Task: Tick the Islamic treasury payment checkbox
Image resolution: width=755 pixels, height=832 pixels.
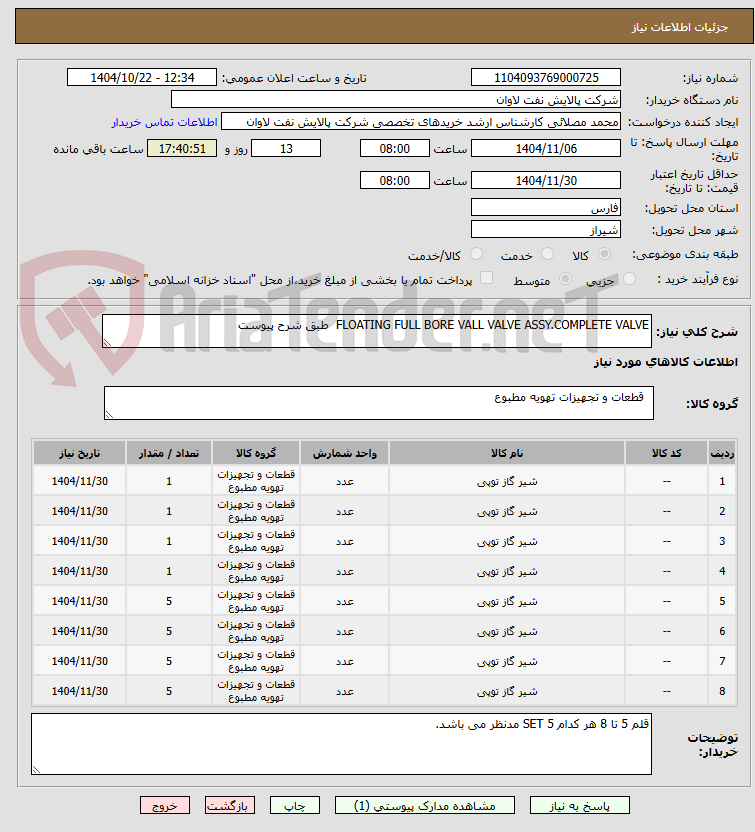Action: point(486,278)
